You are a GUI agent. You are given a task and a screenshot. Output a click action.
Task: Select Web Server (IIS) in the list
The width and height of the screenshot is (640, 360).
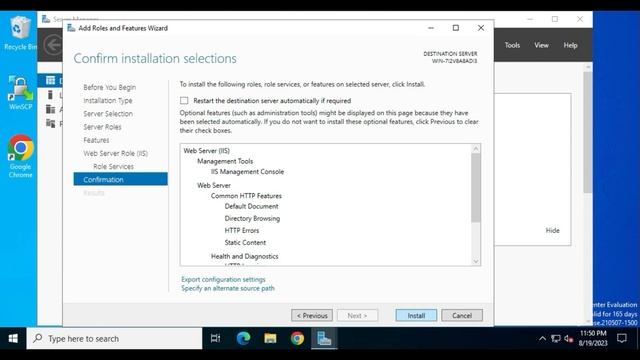tap(207, 151)
